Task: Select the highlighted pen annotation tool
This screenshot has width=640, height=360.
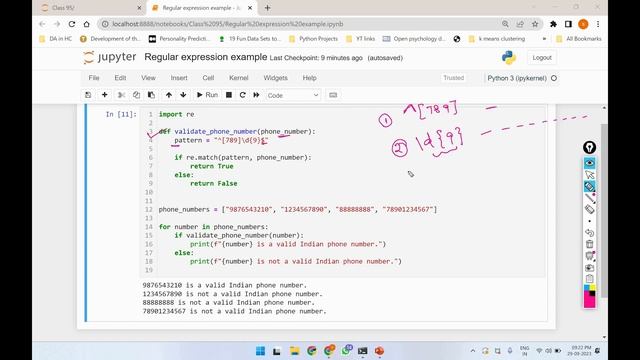Action: (x=589, y=187)
